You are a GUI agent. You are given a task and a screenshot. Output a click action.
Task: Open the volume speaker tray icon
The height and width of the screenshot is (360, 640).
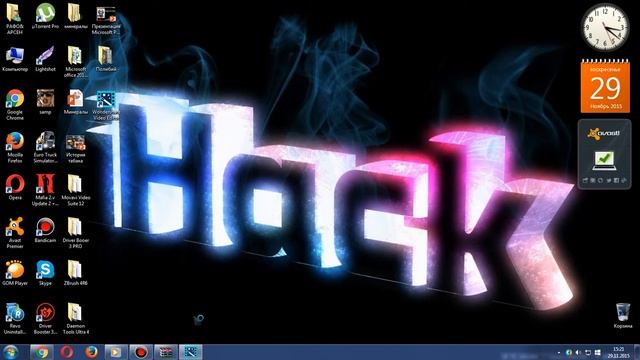click(578, 352)
